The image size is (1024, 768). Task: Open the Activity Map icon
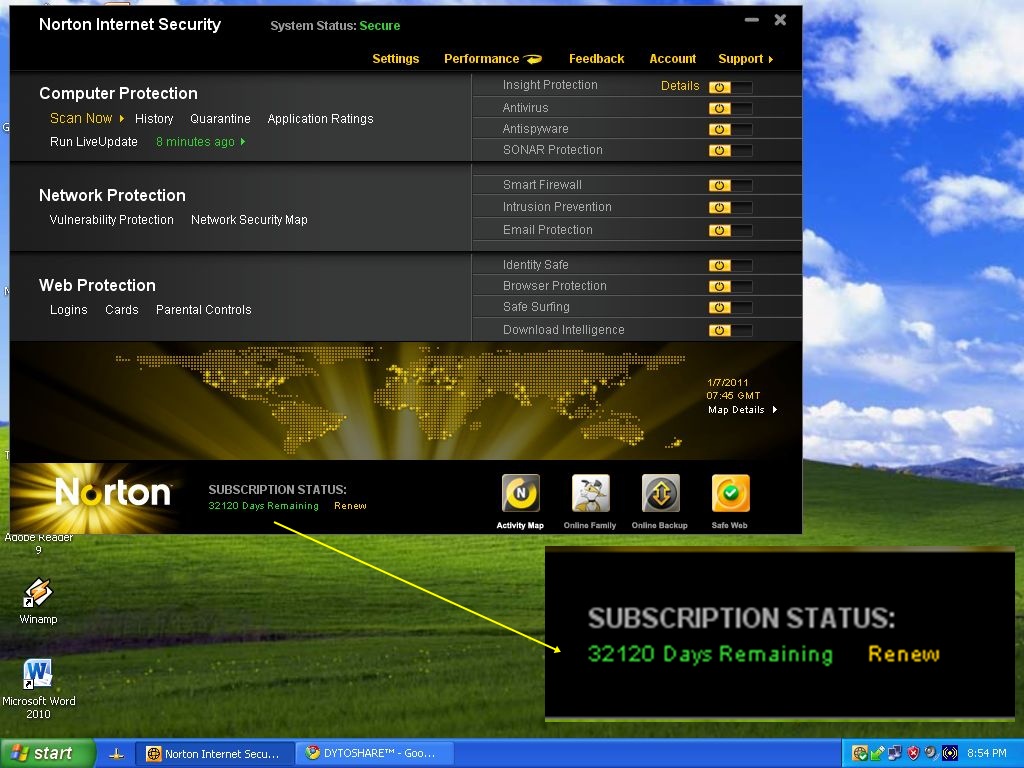520,490
